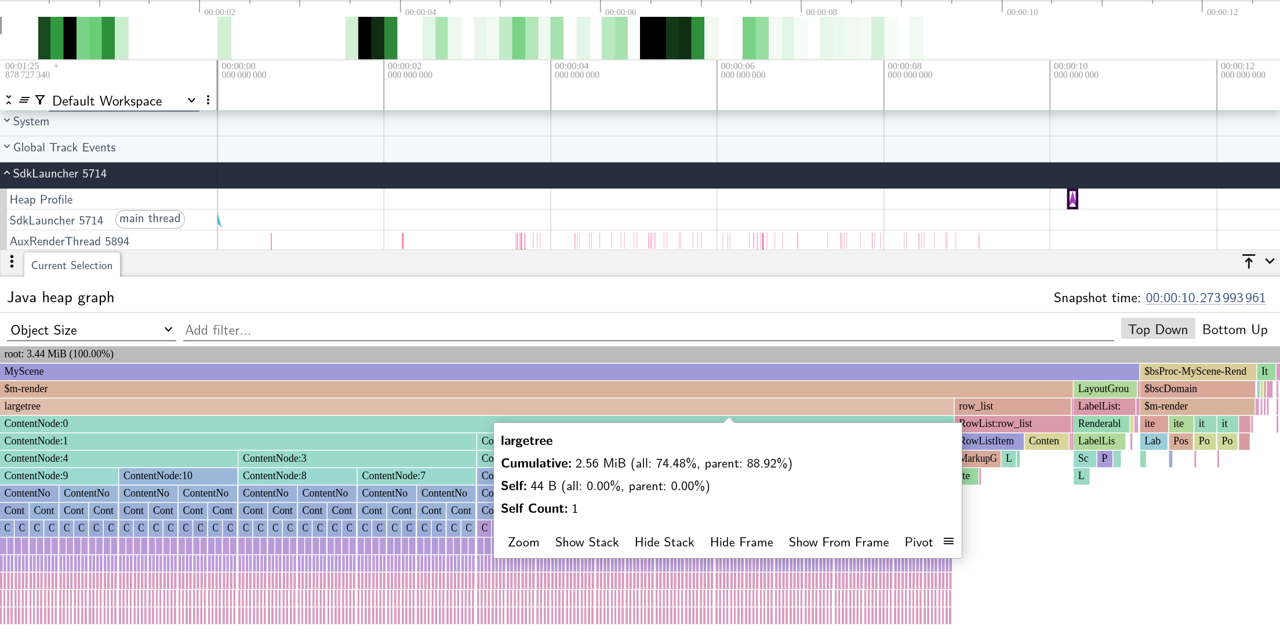Screen dimensions: 1280x641
Task: Open the hamburger menu in the largetree tooltip
Action: [948, 541]
